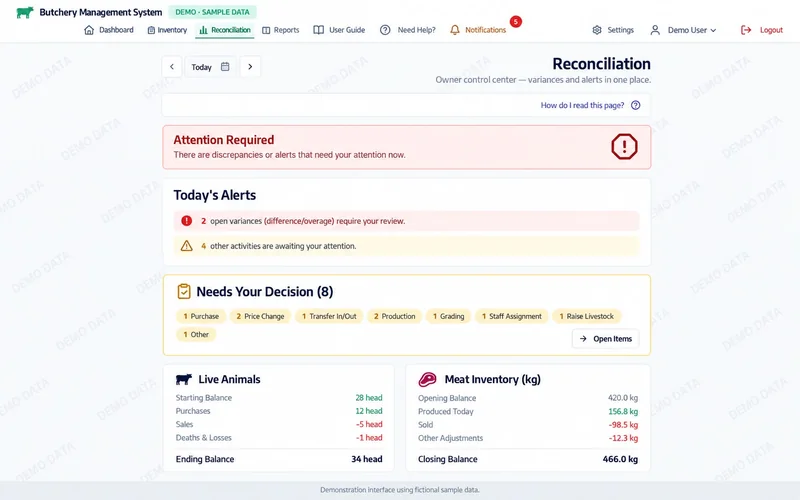The image size is (800, 500).
Task: Open the Dashboard menu item
Action: (x=109, y=30)
